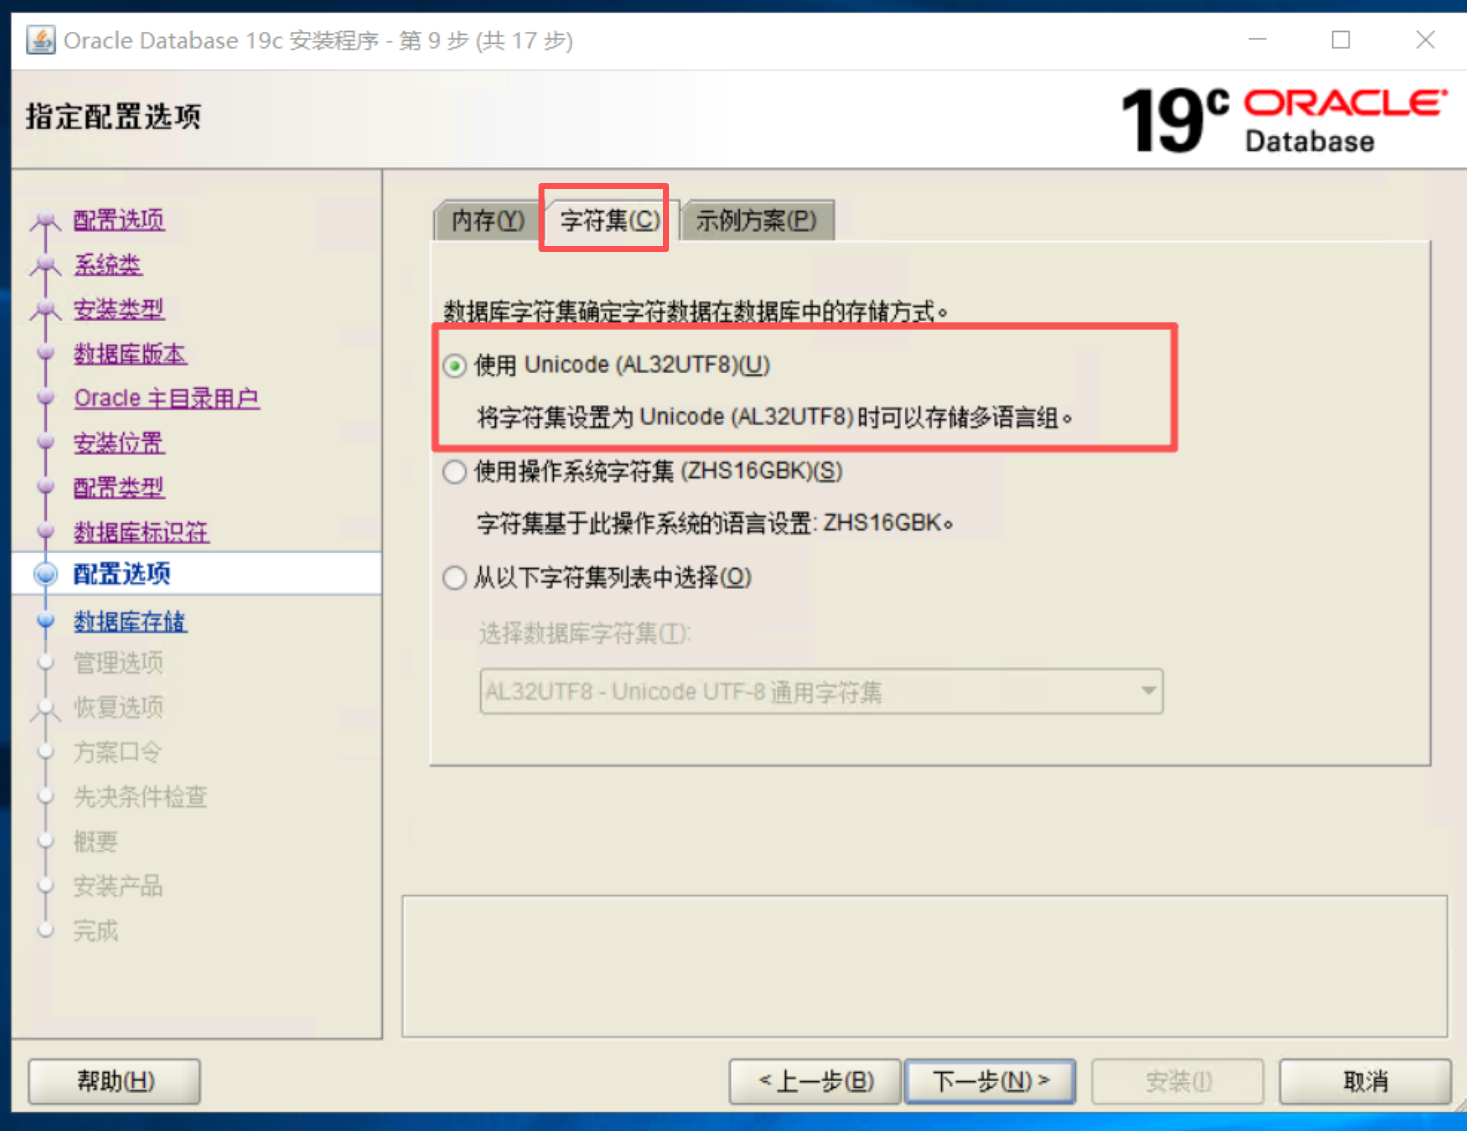Click the 数据库字符集确定字符数据 intro sentence
Screen dimensions: 1467x1131
(696, 312)
